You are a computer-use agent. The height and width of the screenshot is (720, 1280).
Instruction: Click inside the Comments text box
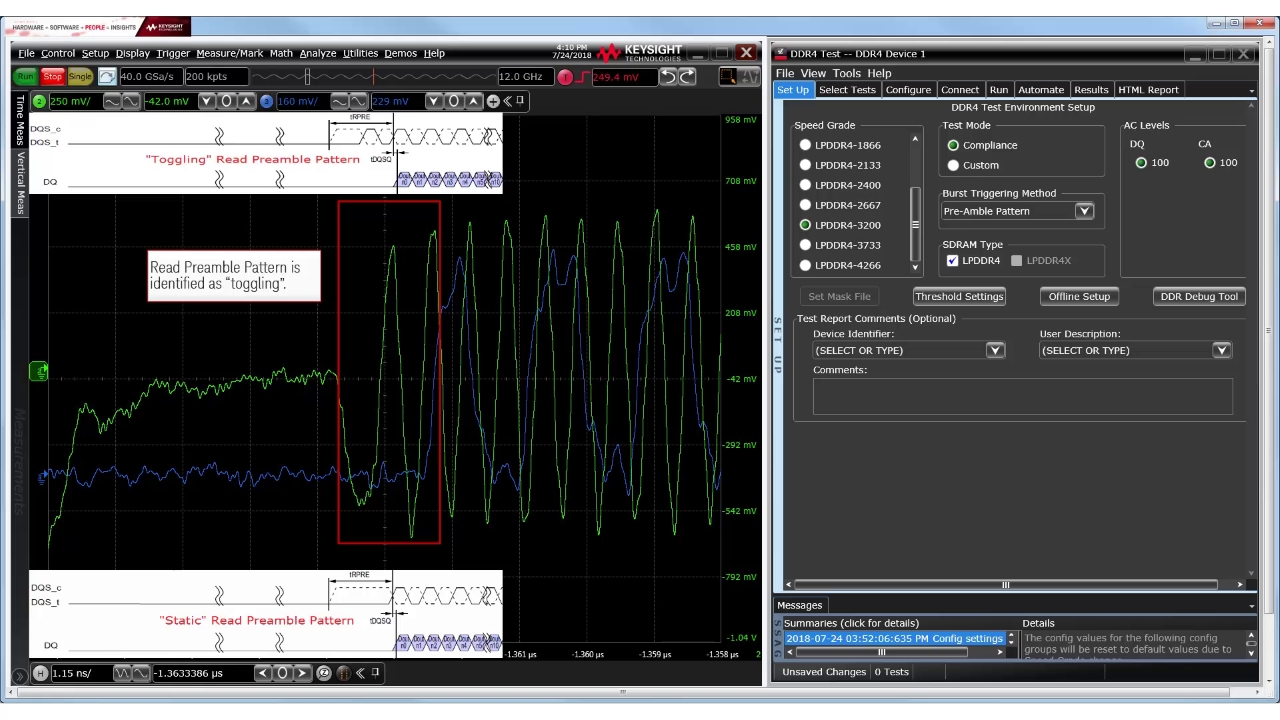(x=1022, y=396)
